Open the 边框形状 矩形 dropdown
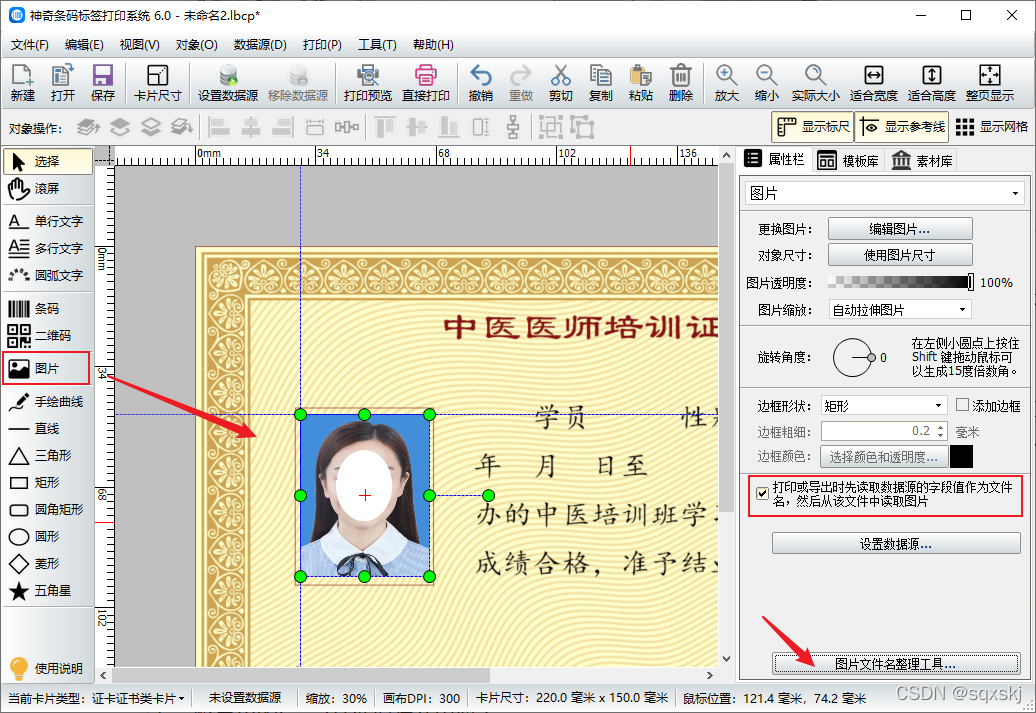1036x713 pixels. 884,406
